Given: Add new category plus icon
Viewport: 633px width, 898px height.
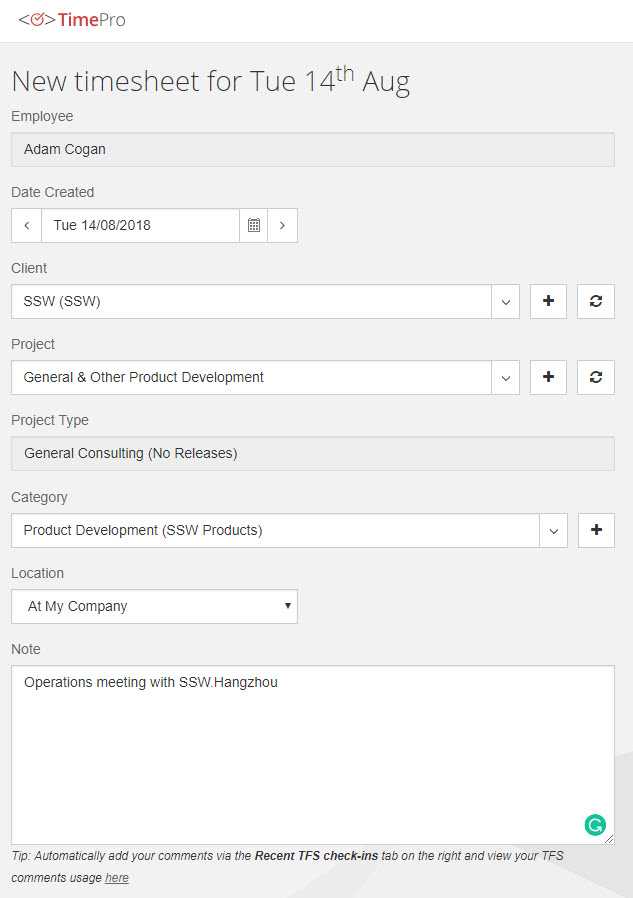Looking at the screenshot, I should (x=596, y=530).
